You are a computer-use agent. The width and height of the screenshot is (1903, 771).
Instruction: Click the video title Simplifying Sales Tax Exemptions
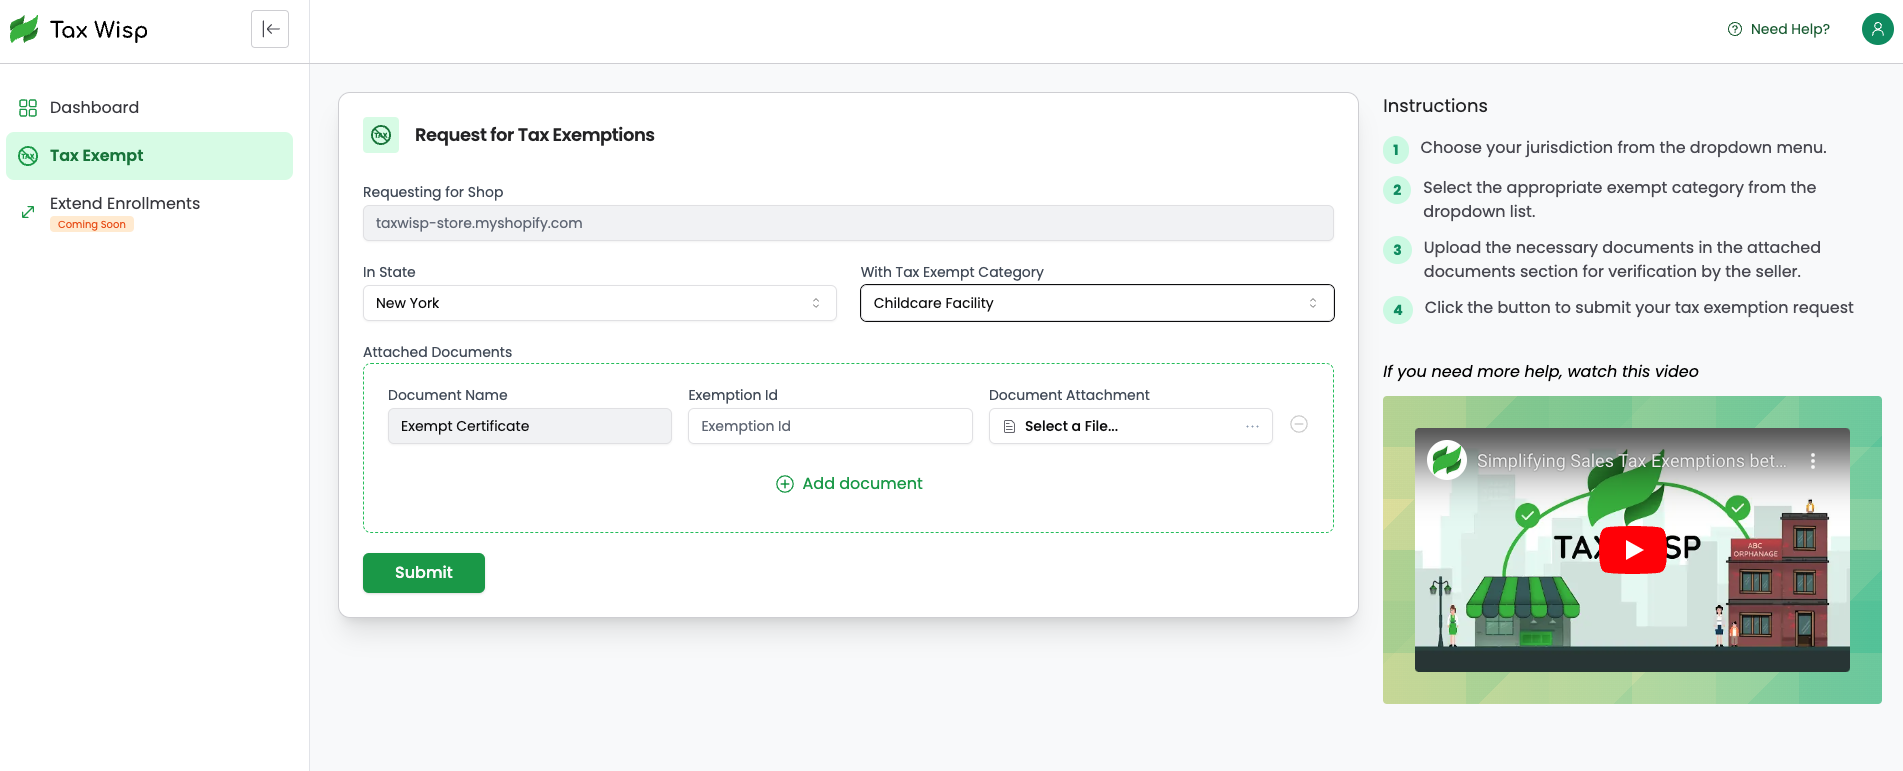tap(1631, 461)
